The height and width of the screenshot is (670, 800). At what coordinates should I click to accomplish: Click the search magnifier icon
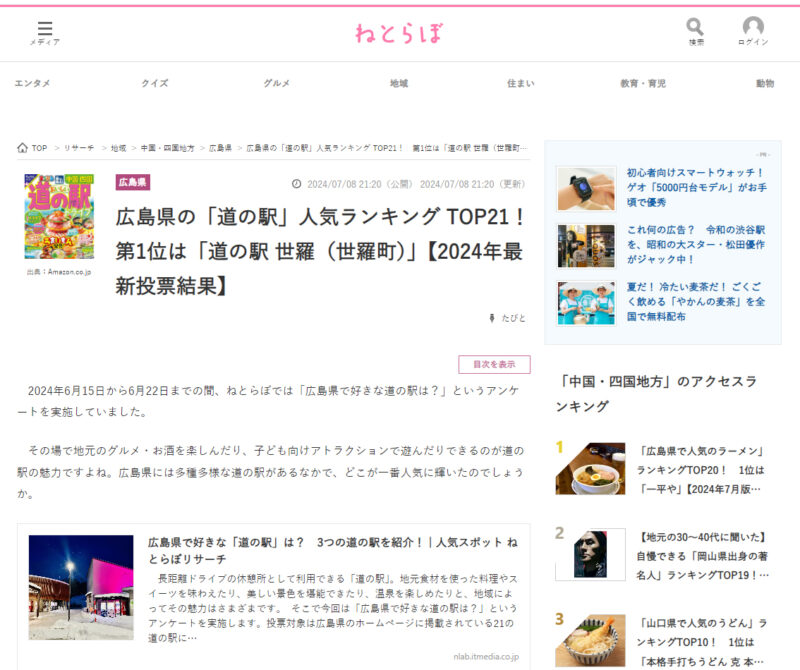(695, 28)
